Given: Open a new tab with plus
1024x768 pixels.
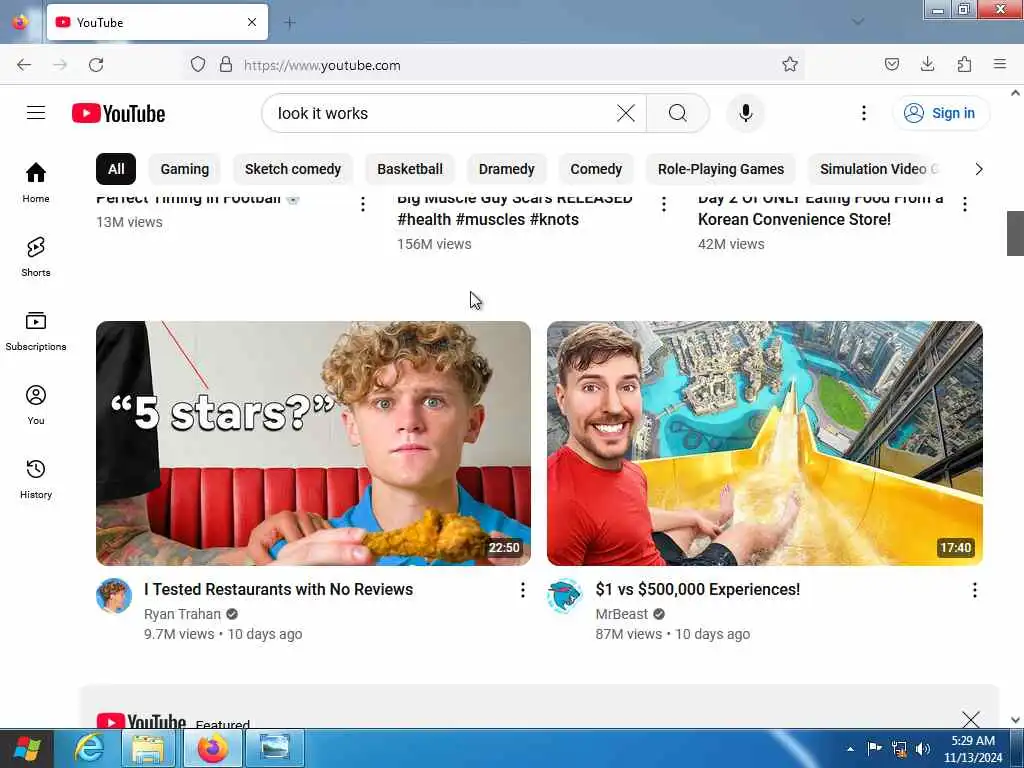Looking at the screenshot, I should [x=290, y=23].
